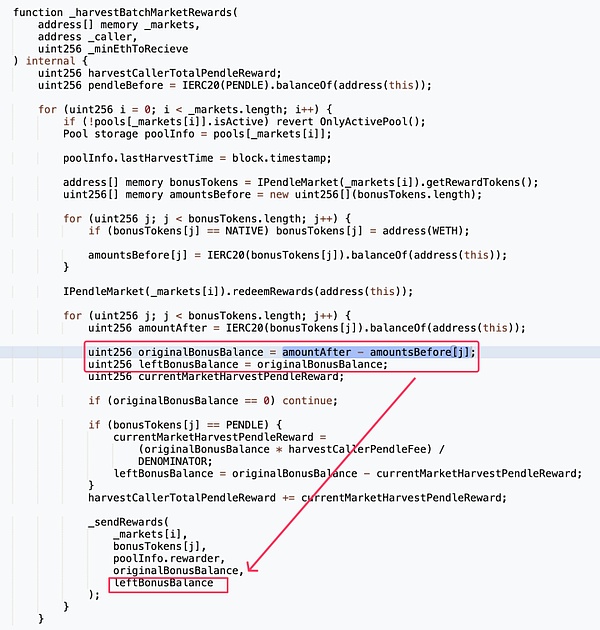Click redeemRewards method call
Image resolution: width=600 pixels, height=630 pixels.
pyautogui.click(x=272, y=291)
